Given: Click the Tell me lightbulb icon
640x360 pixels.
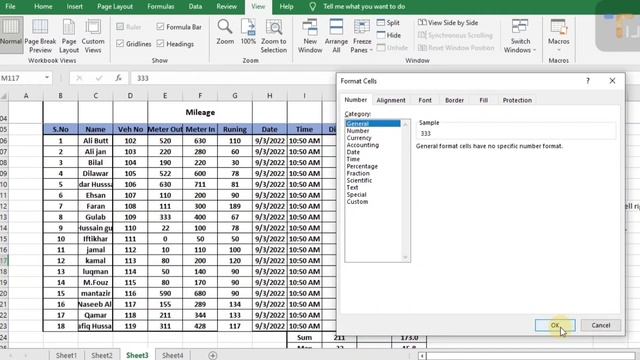Looking at the screenshot, I should tap(313, 7).
